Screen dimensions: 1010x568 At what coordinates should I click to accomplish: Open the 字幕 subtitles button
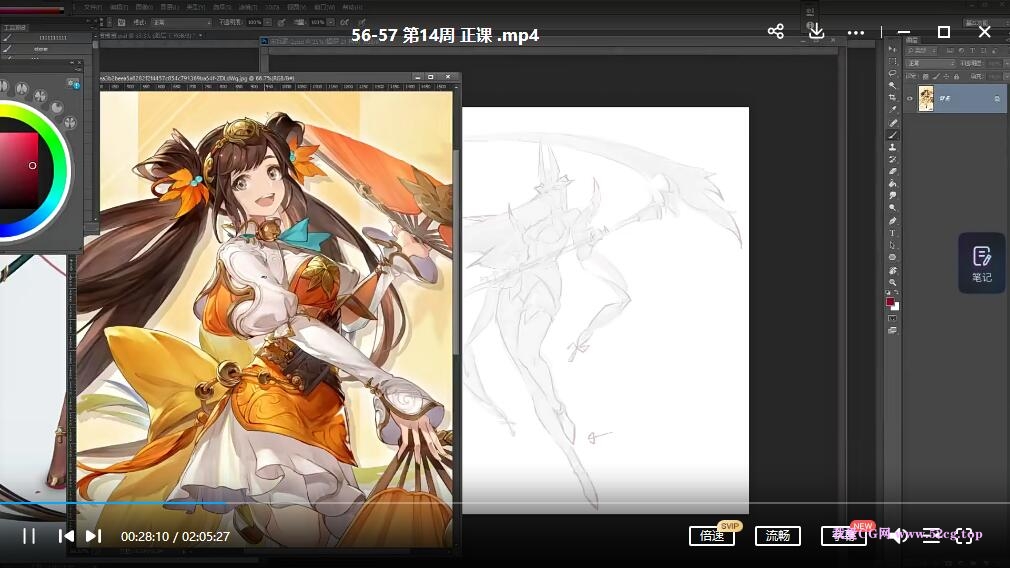pos(844,535)
